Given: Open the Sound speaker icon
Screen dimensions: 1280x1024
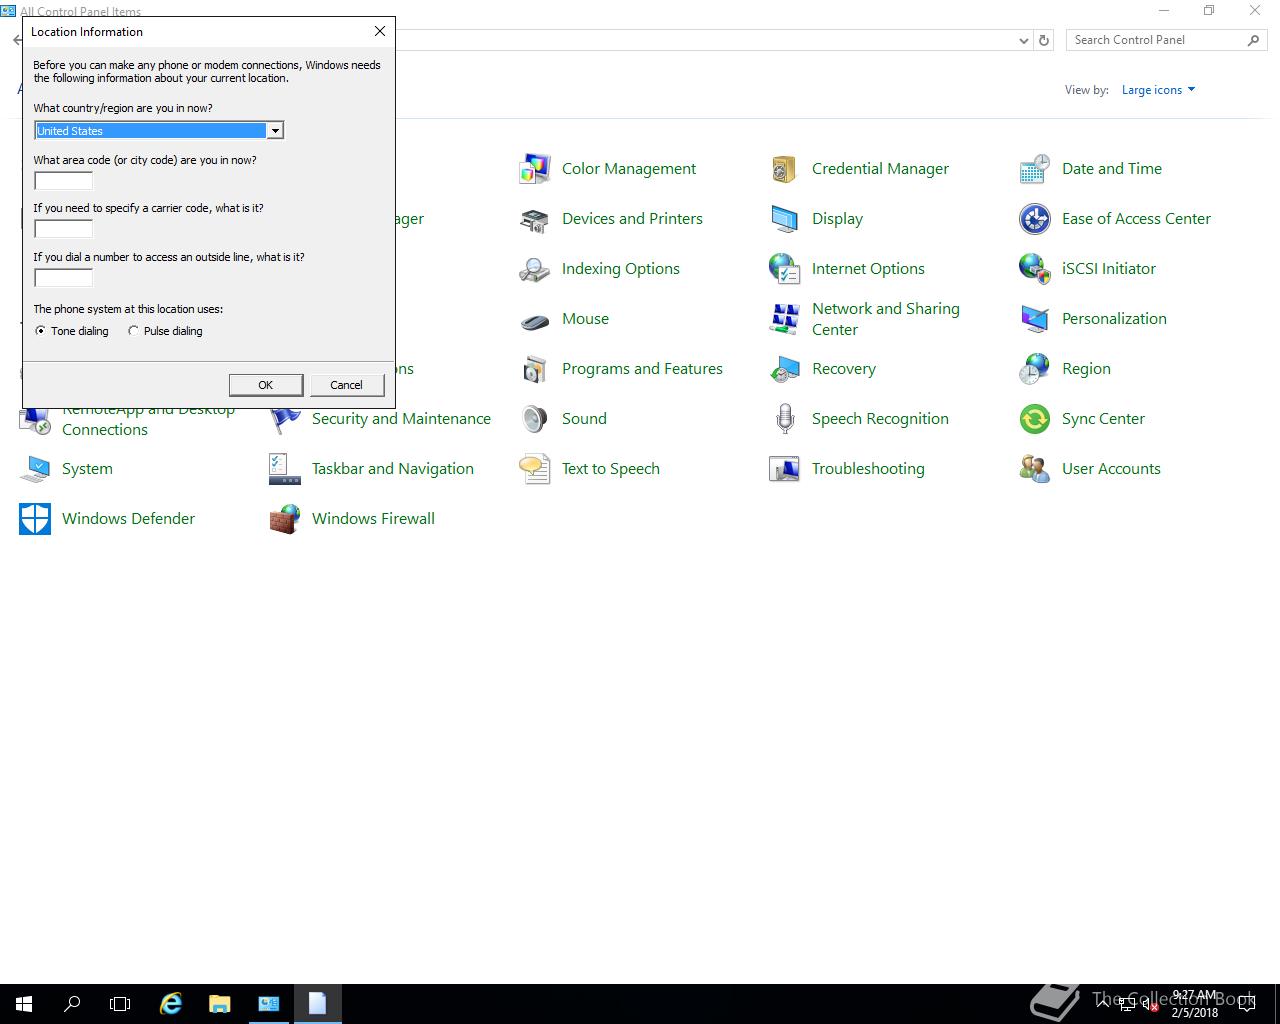Looking at the screenshot, I should tap(535, 419).
